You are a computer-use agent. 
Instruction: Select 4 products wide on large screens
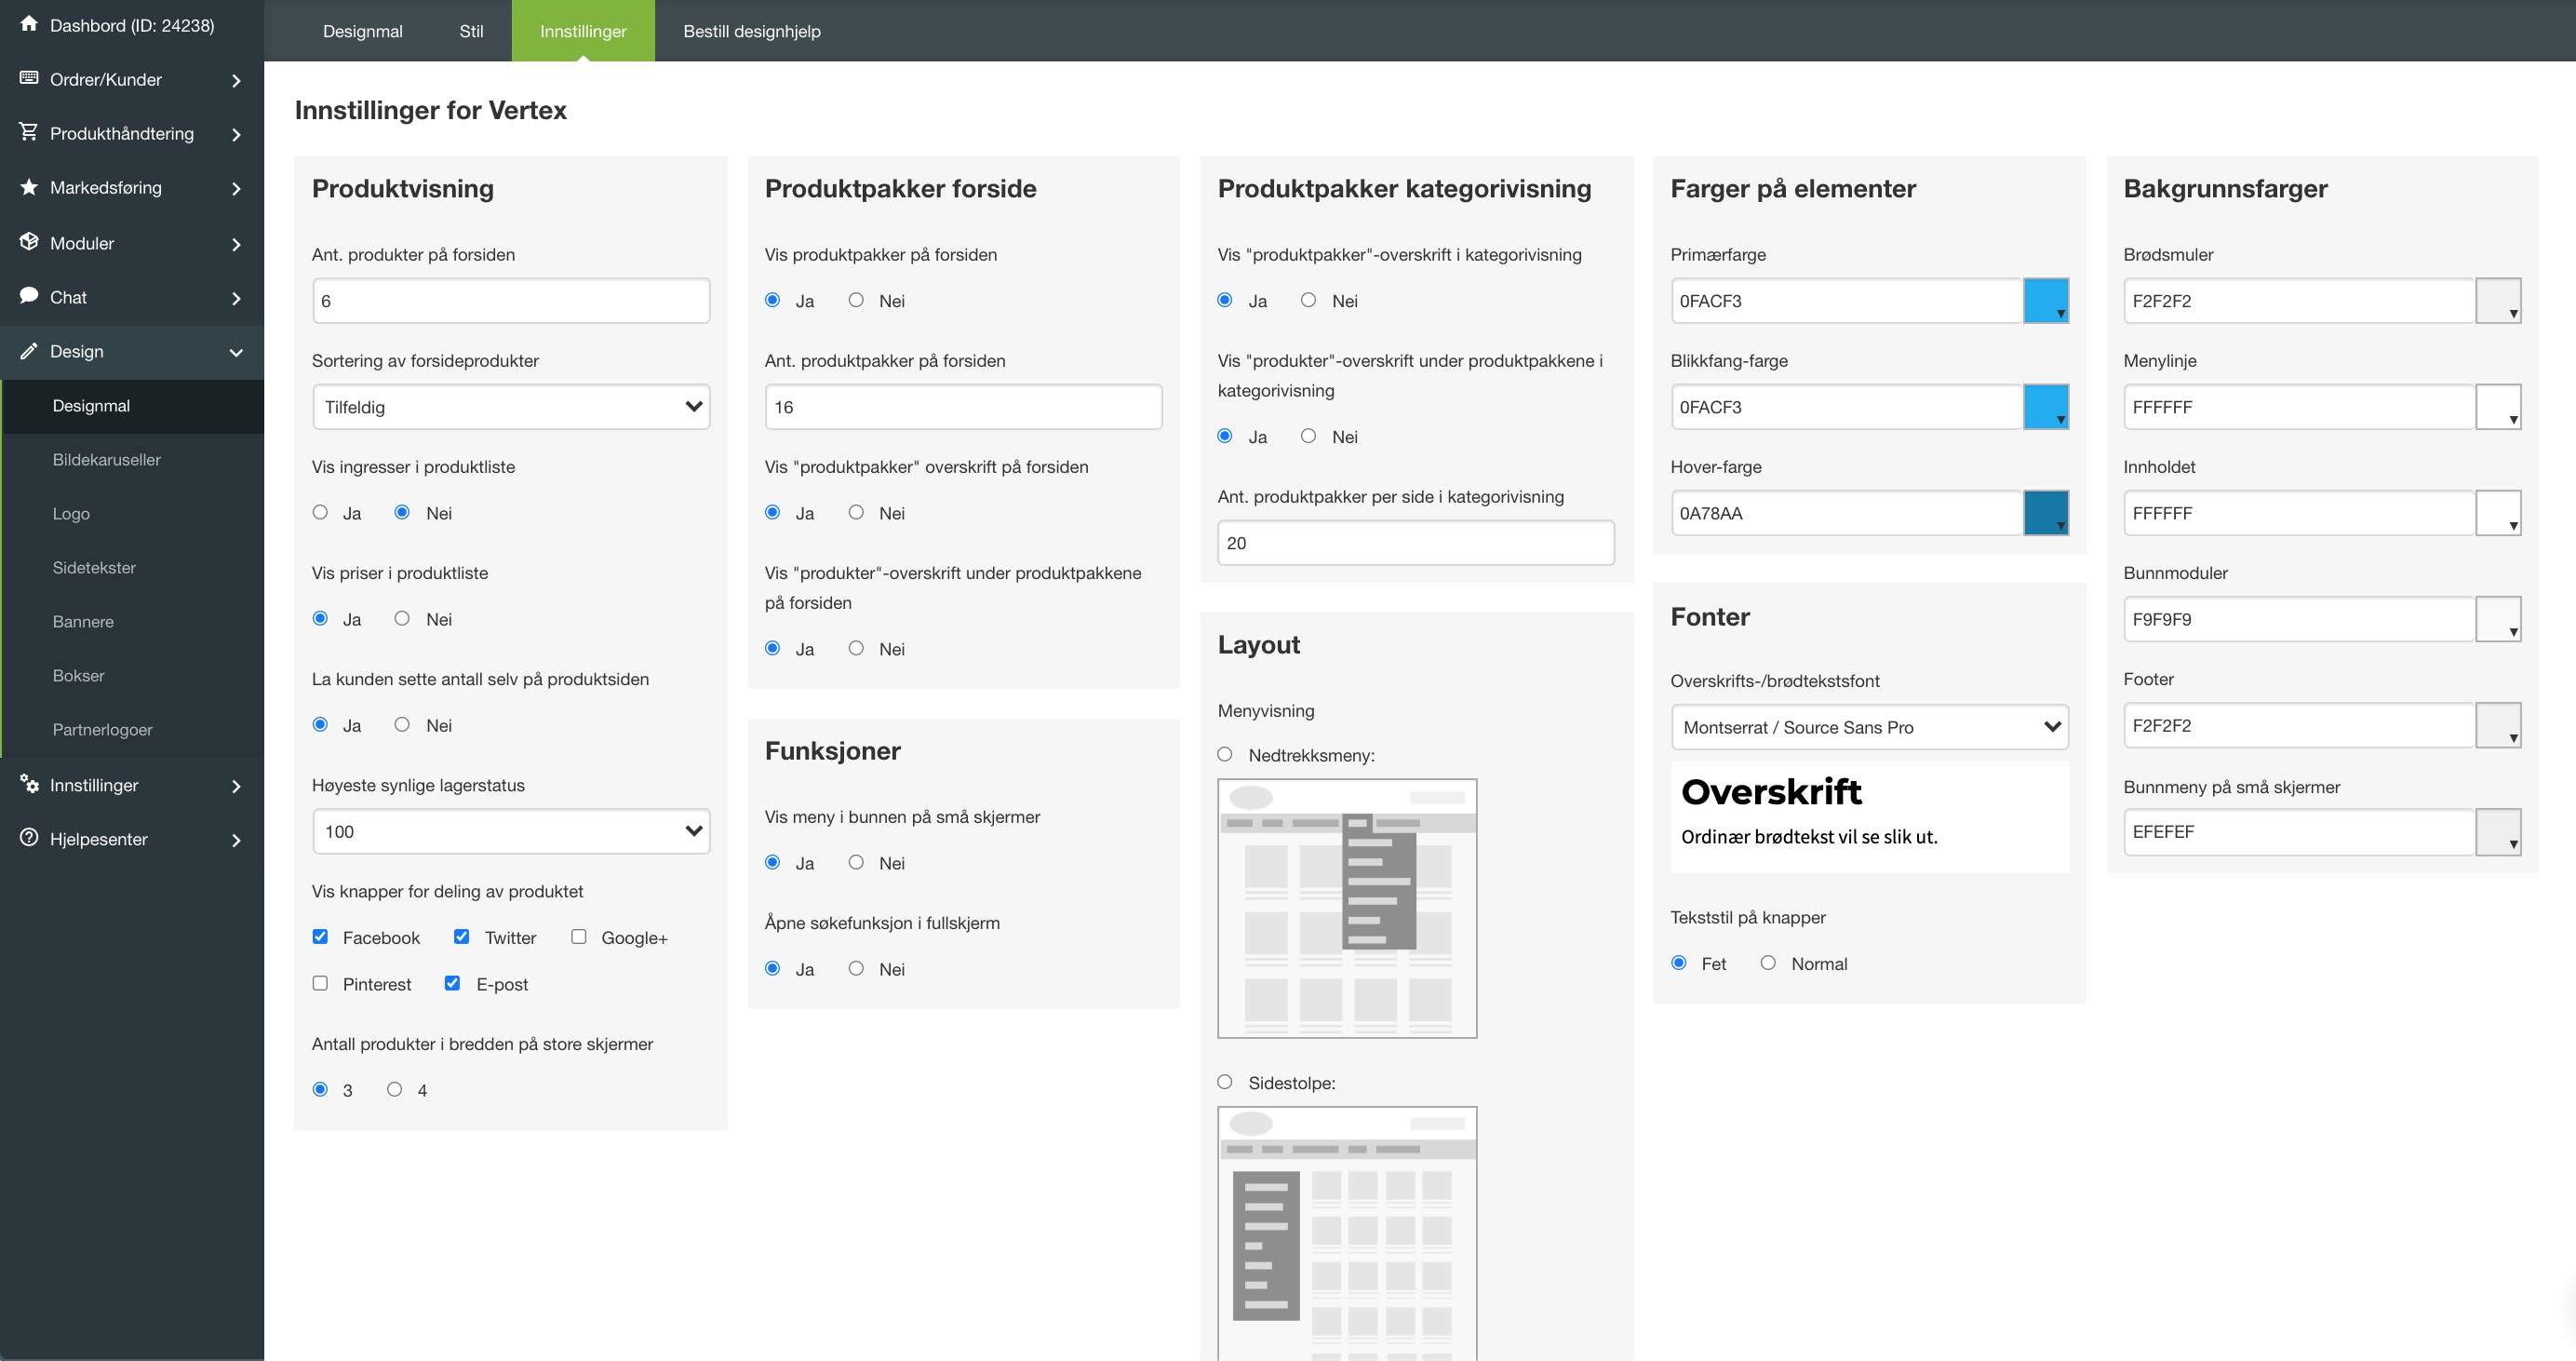coord(395,1089)
